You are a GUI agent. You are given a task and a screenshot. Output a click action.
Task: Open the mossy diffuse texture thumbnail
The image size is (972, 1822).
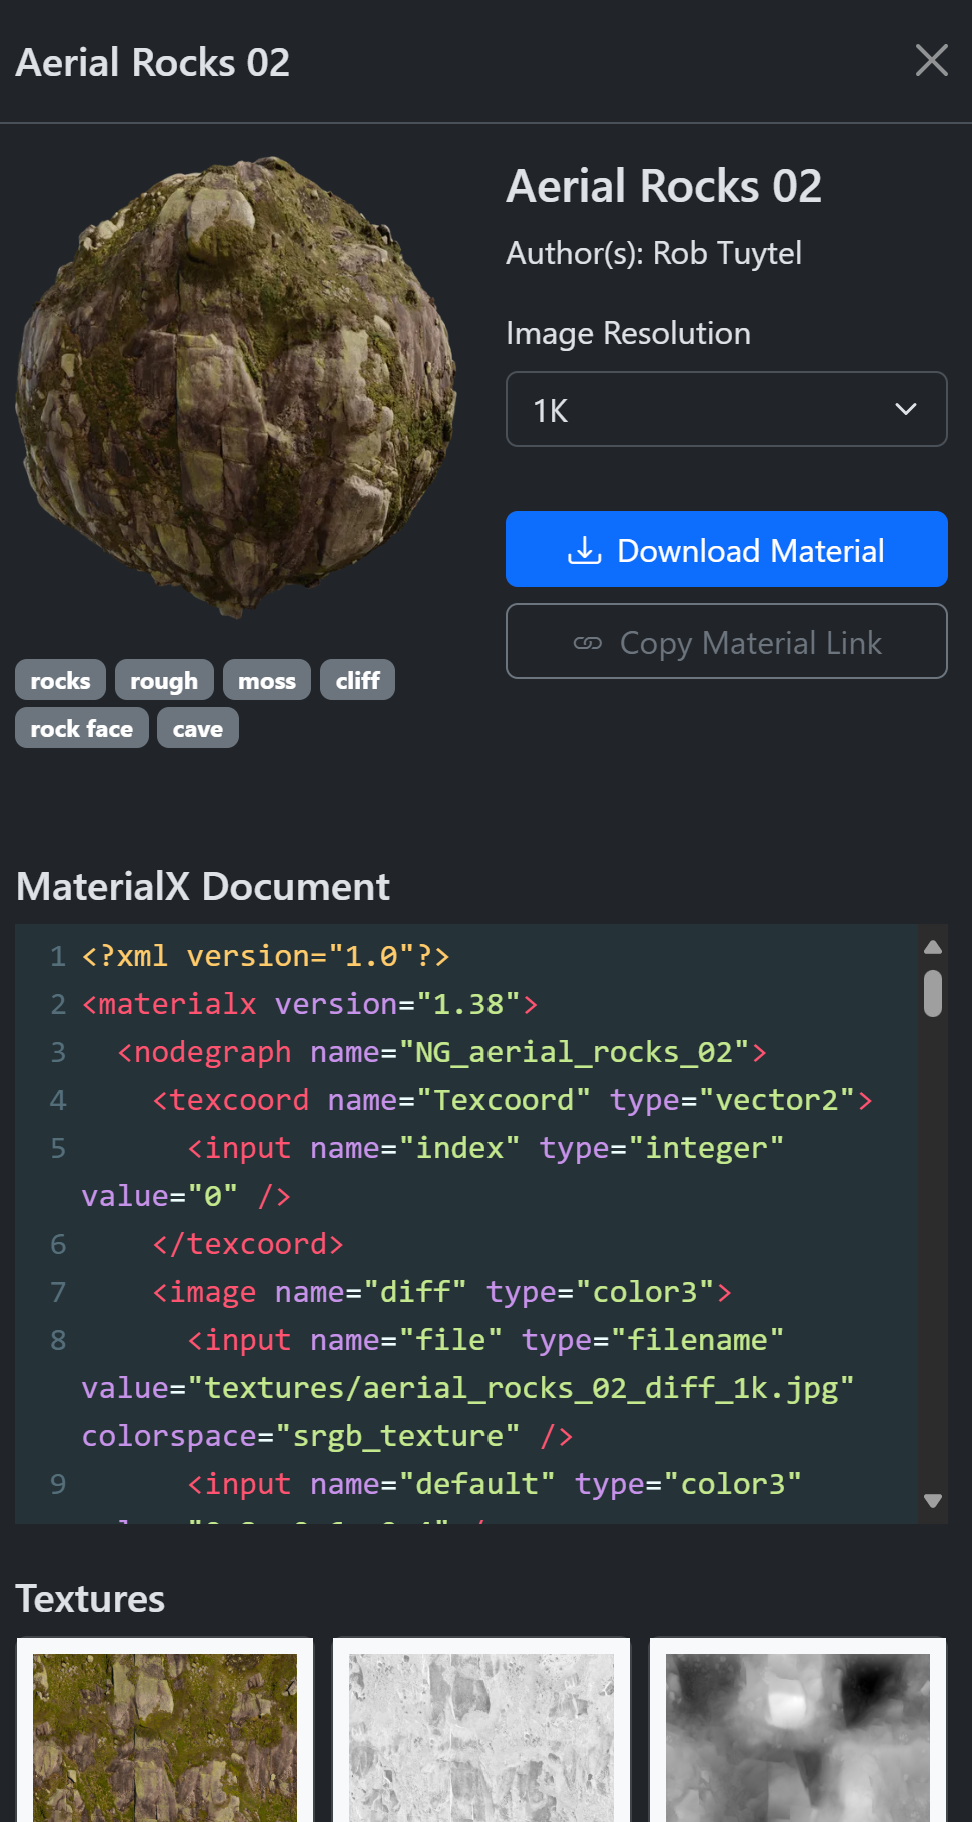pyautogui.click(x=165, y=1735)
